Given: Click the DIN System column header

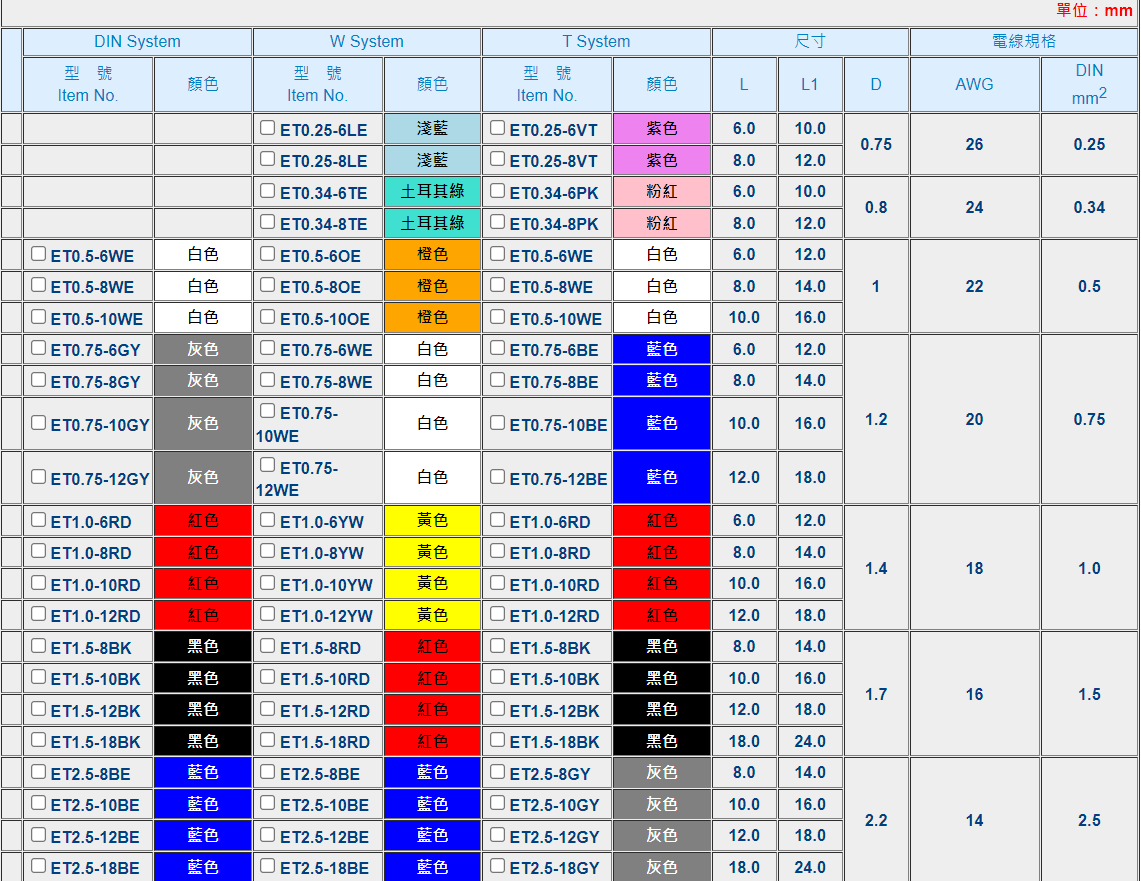Looking at the screenshot, I should tap(137, 42).
